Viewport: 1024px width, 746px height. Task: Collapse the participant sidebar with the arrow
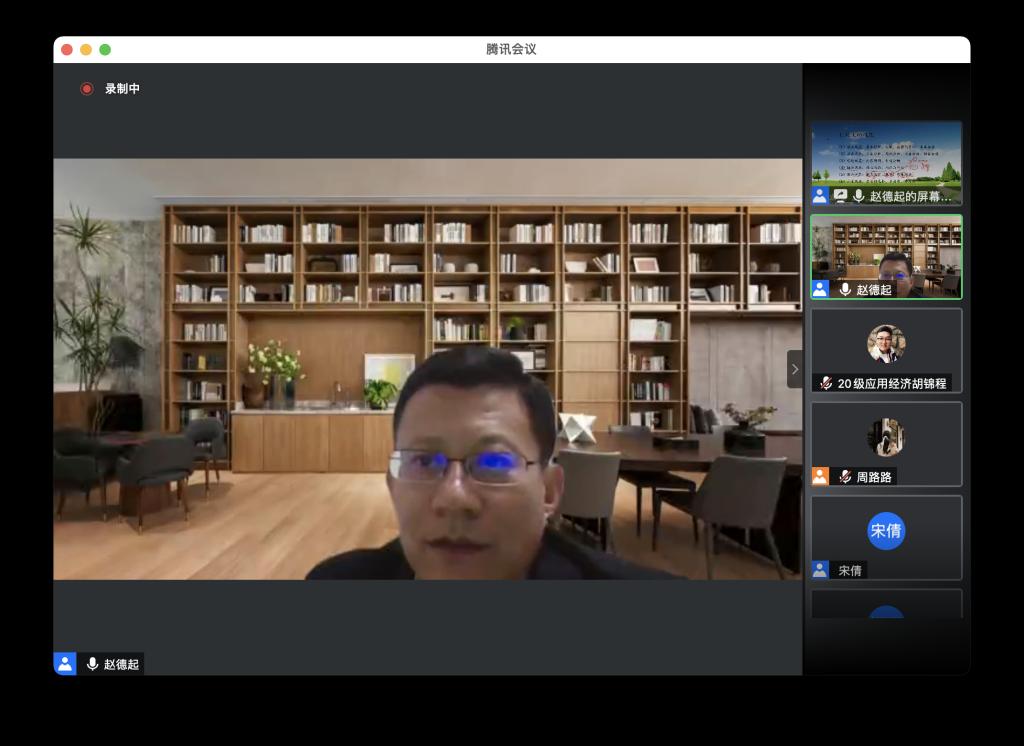pyautogui.click(x=794, y=369)
